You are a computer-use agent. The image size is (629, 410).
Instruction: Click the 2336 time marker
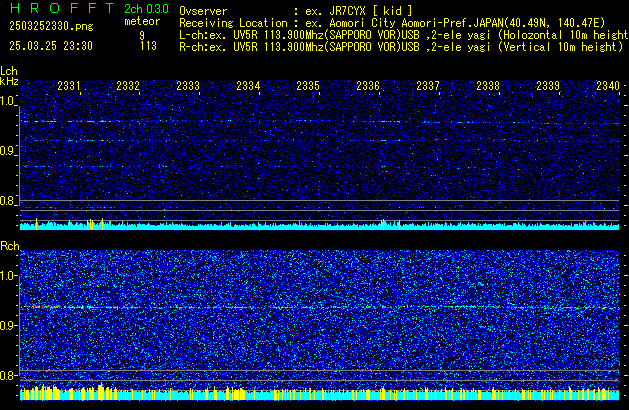click(368, 86)
